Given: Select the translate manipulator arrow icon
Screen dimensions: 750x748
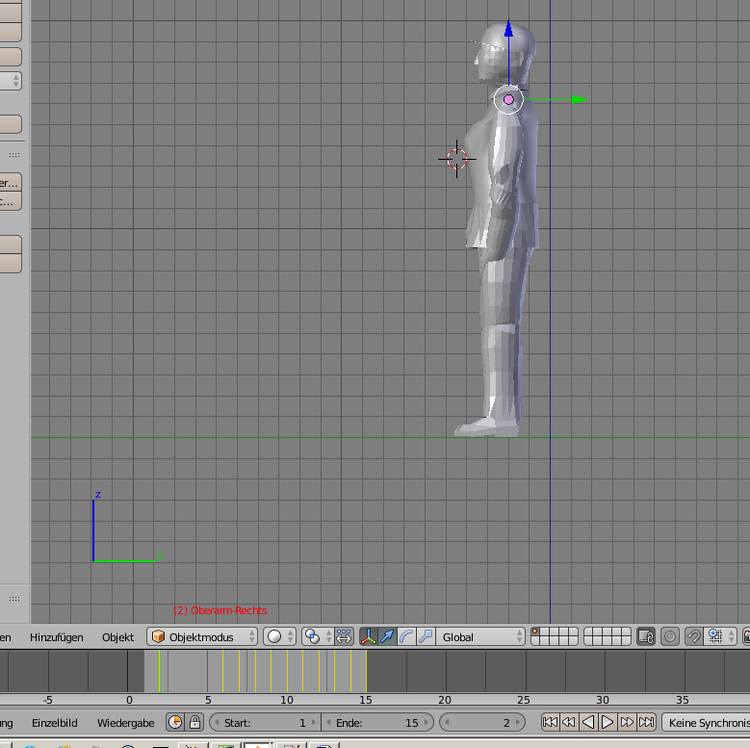Looking at the screenshot, I should click(x=387, y=637).
